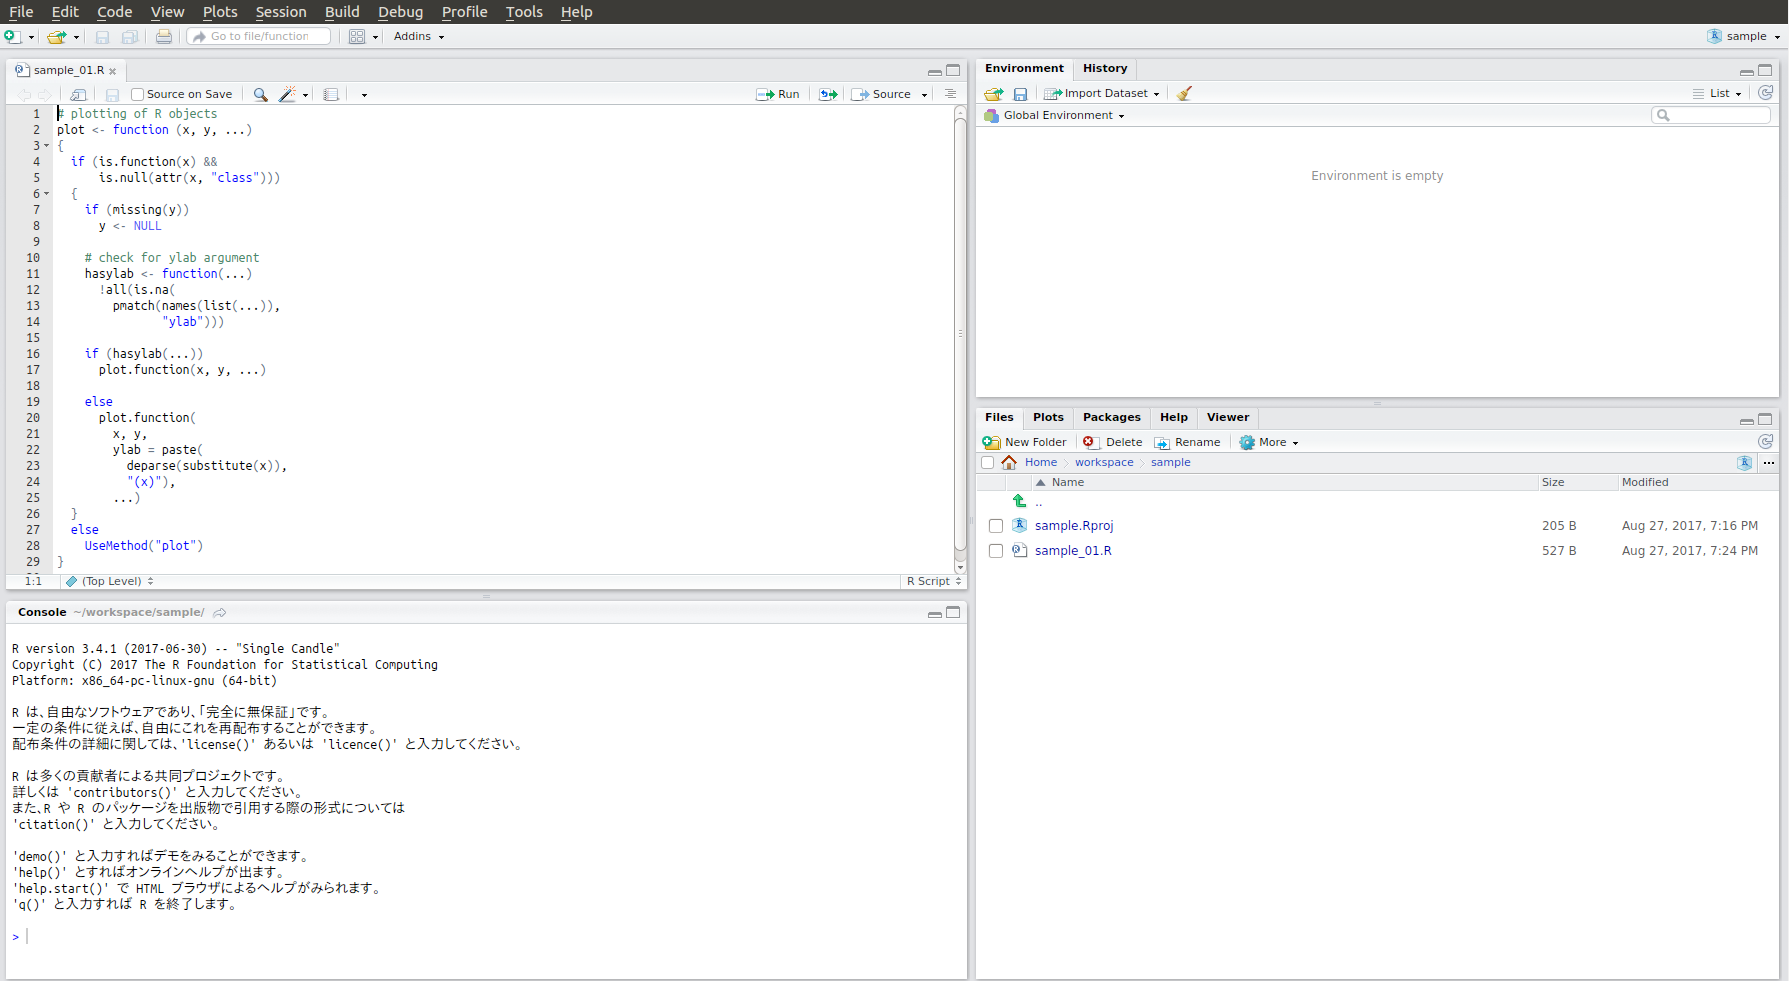Switch to the Viewer tab

1227,418
